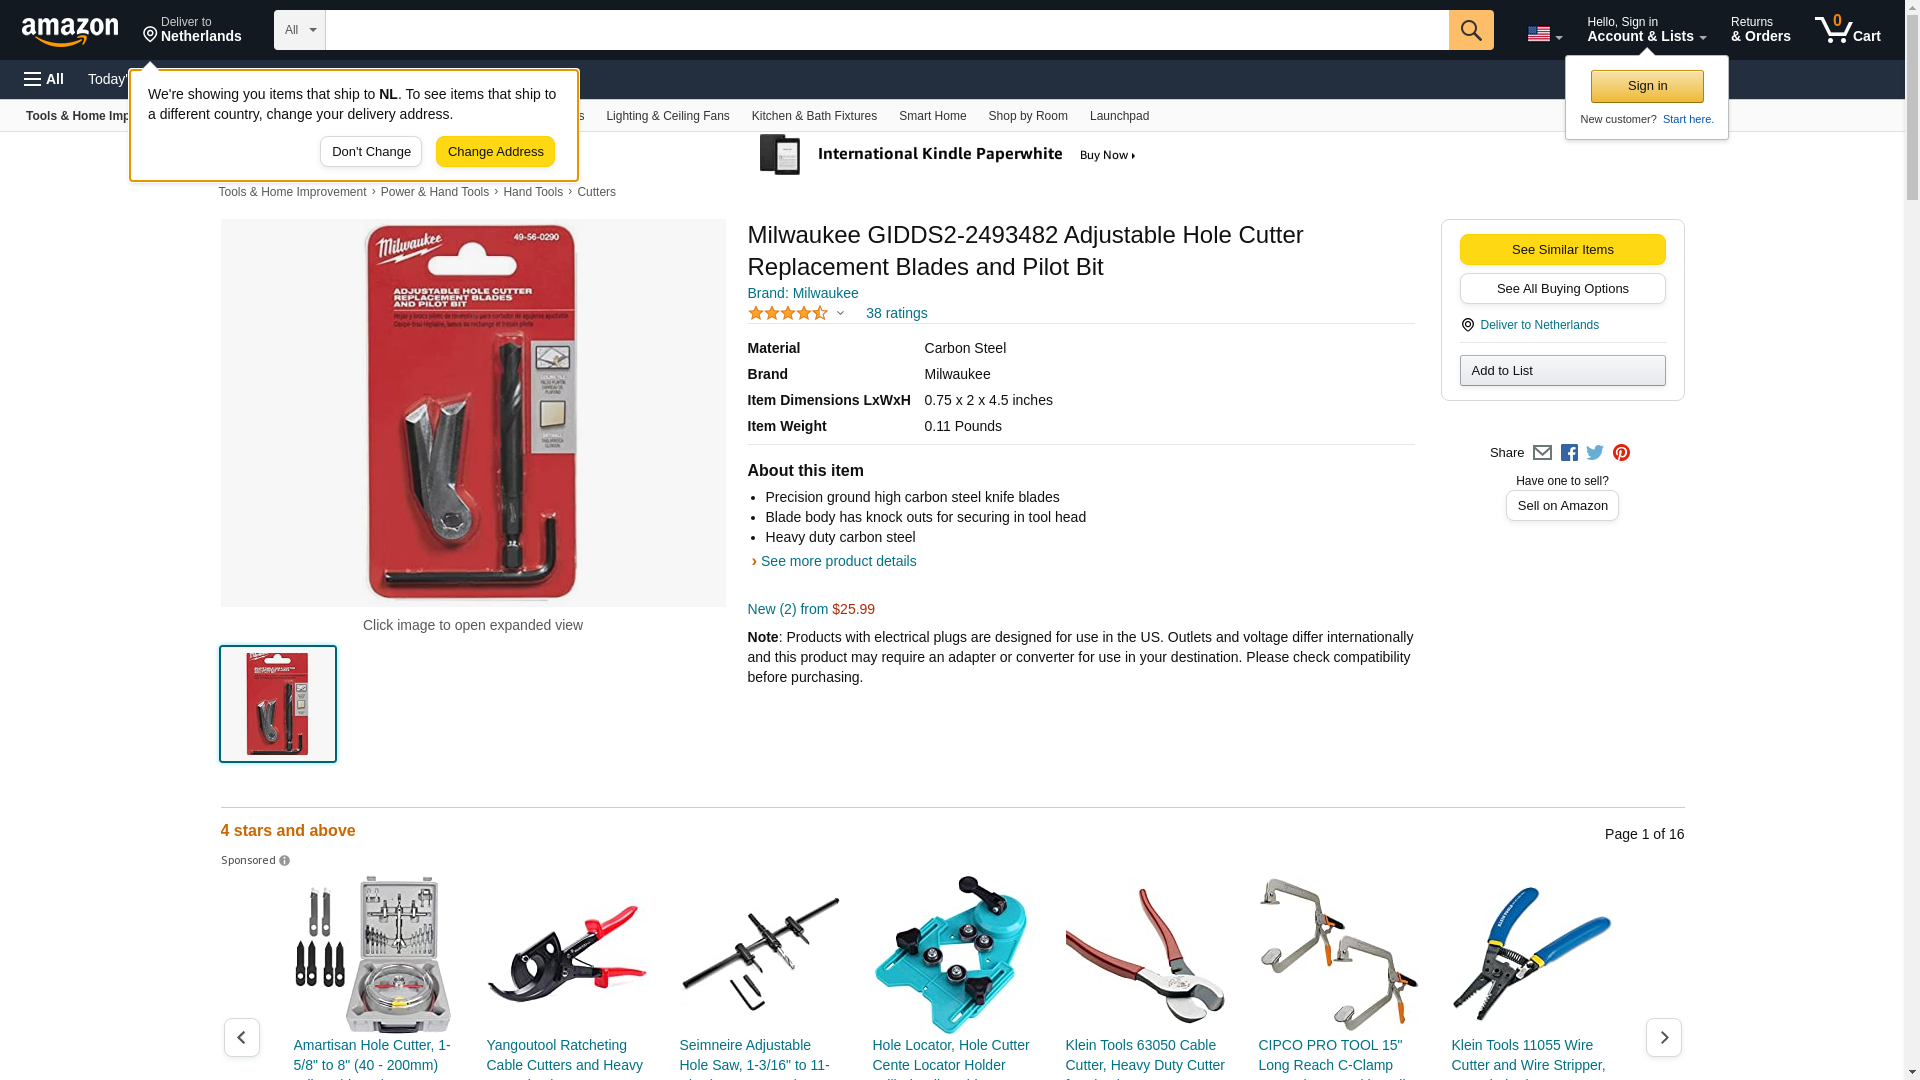Click See Similar Items button
This screenshot has height=1080, width=1920.
[x=1562, y=250]
